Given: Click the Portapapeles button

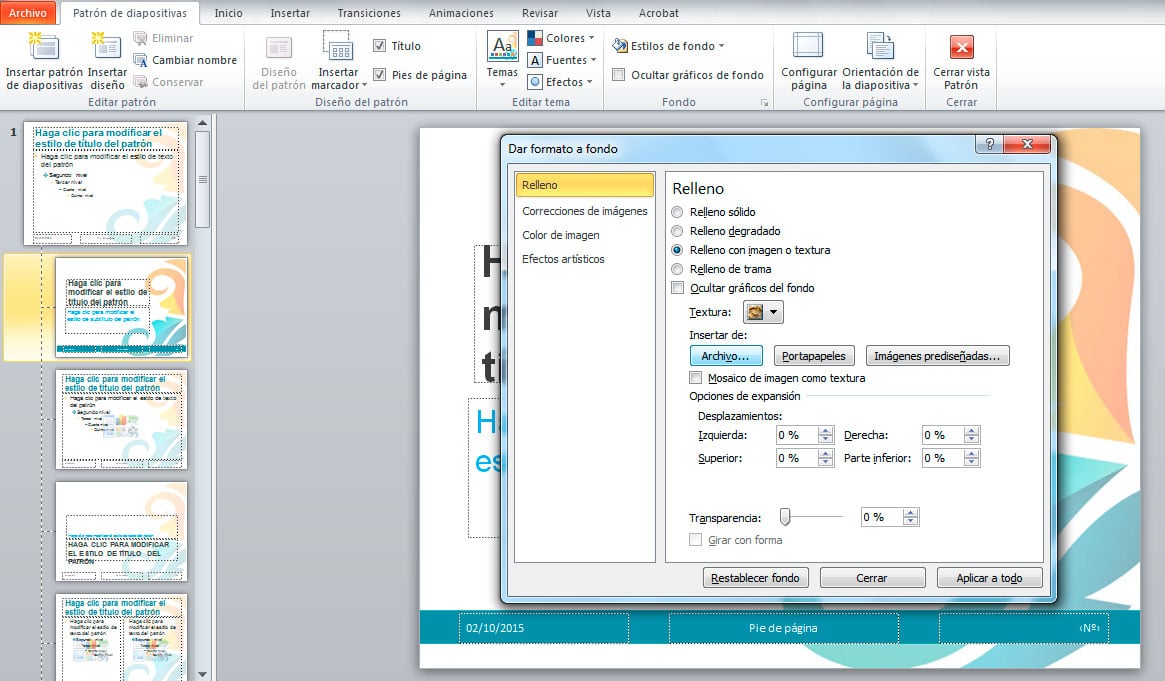Looking at the screenshot, I should click(814, 356).
